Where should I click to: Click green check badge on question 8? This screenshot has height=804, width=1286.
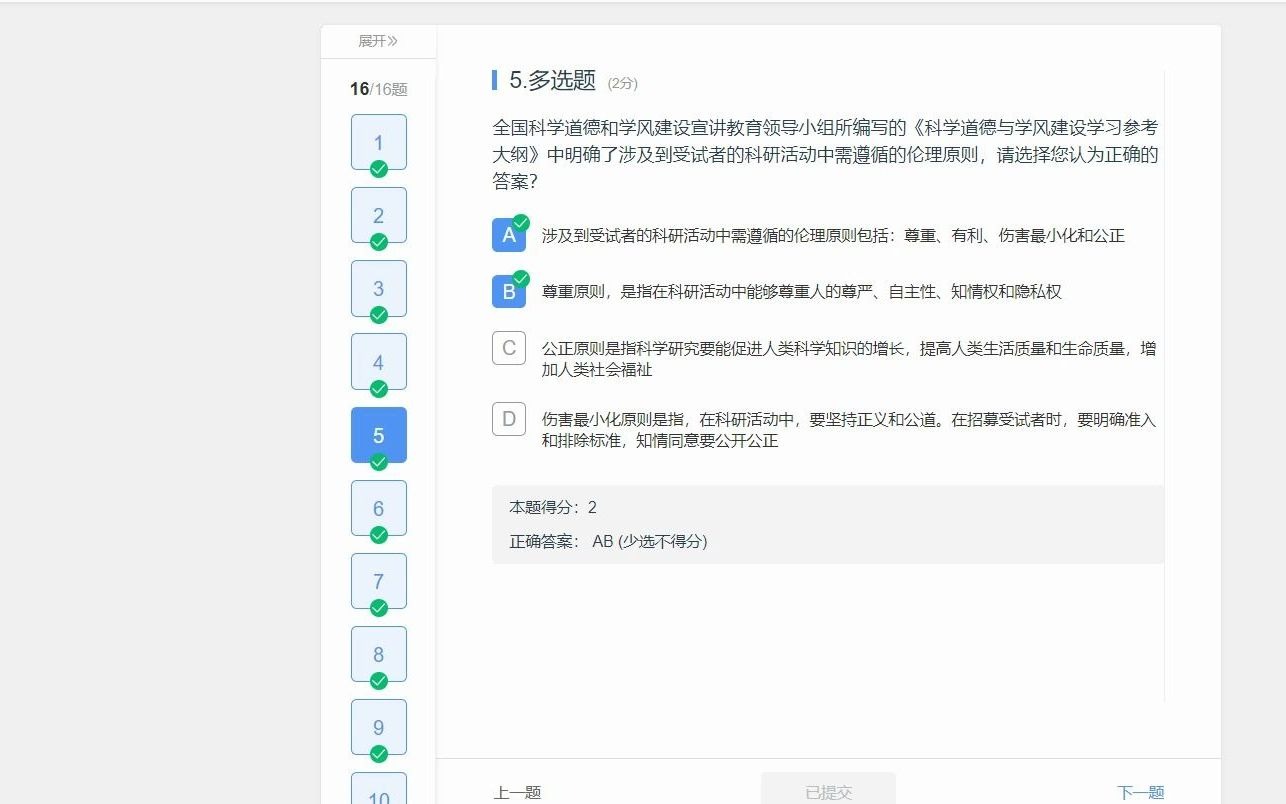[379, 681]
